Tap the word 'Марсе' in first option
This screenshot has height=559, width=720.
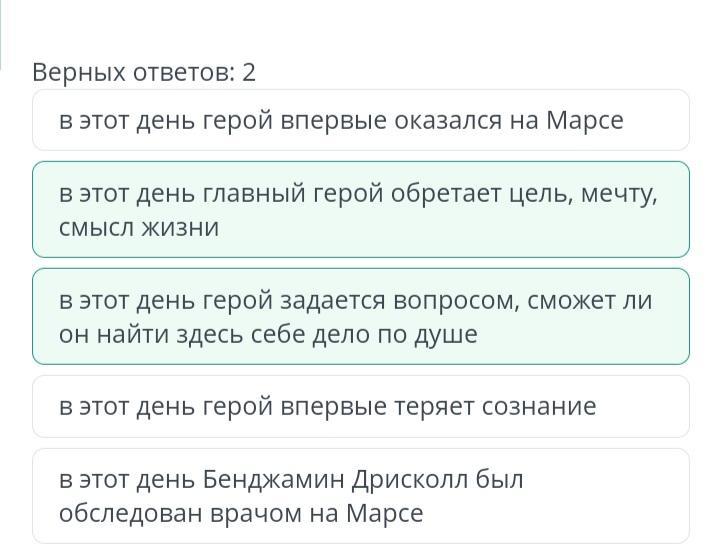pos(585,121)
